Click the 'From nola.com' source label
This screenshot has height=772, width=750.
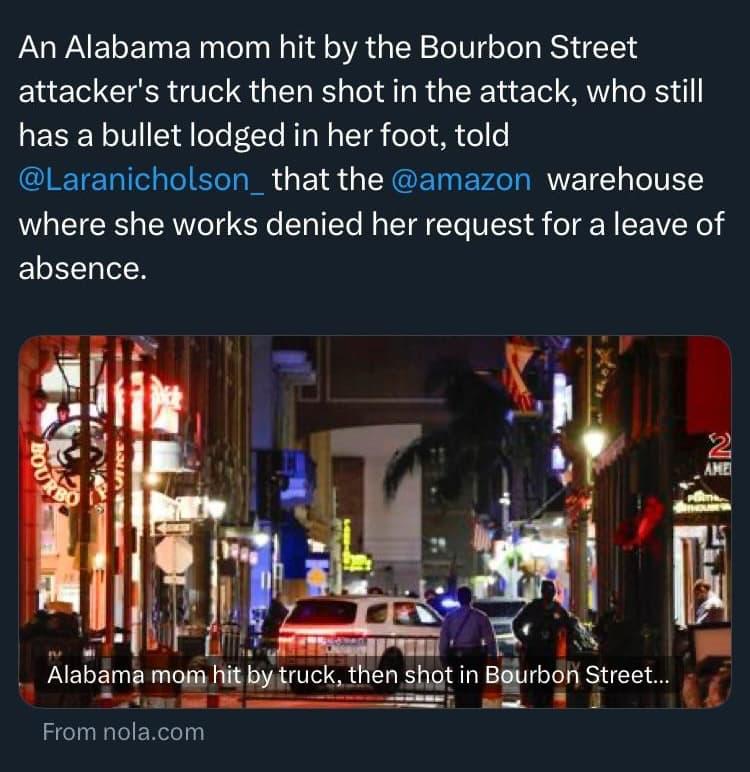(x=123, y=732)
